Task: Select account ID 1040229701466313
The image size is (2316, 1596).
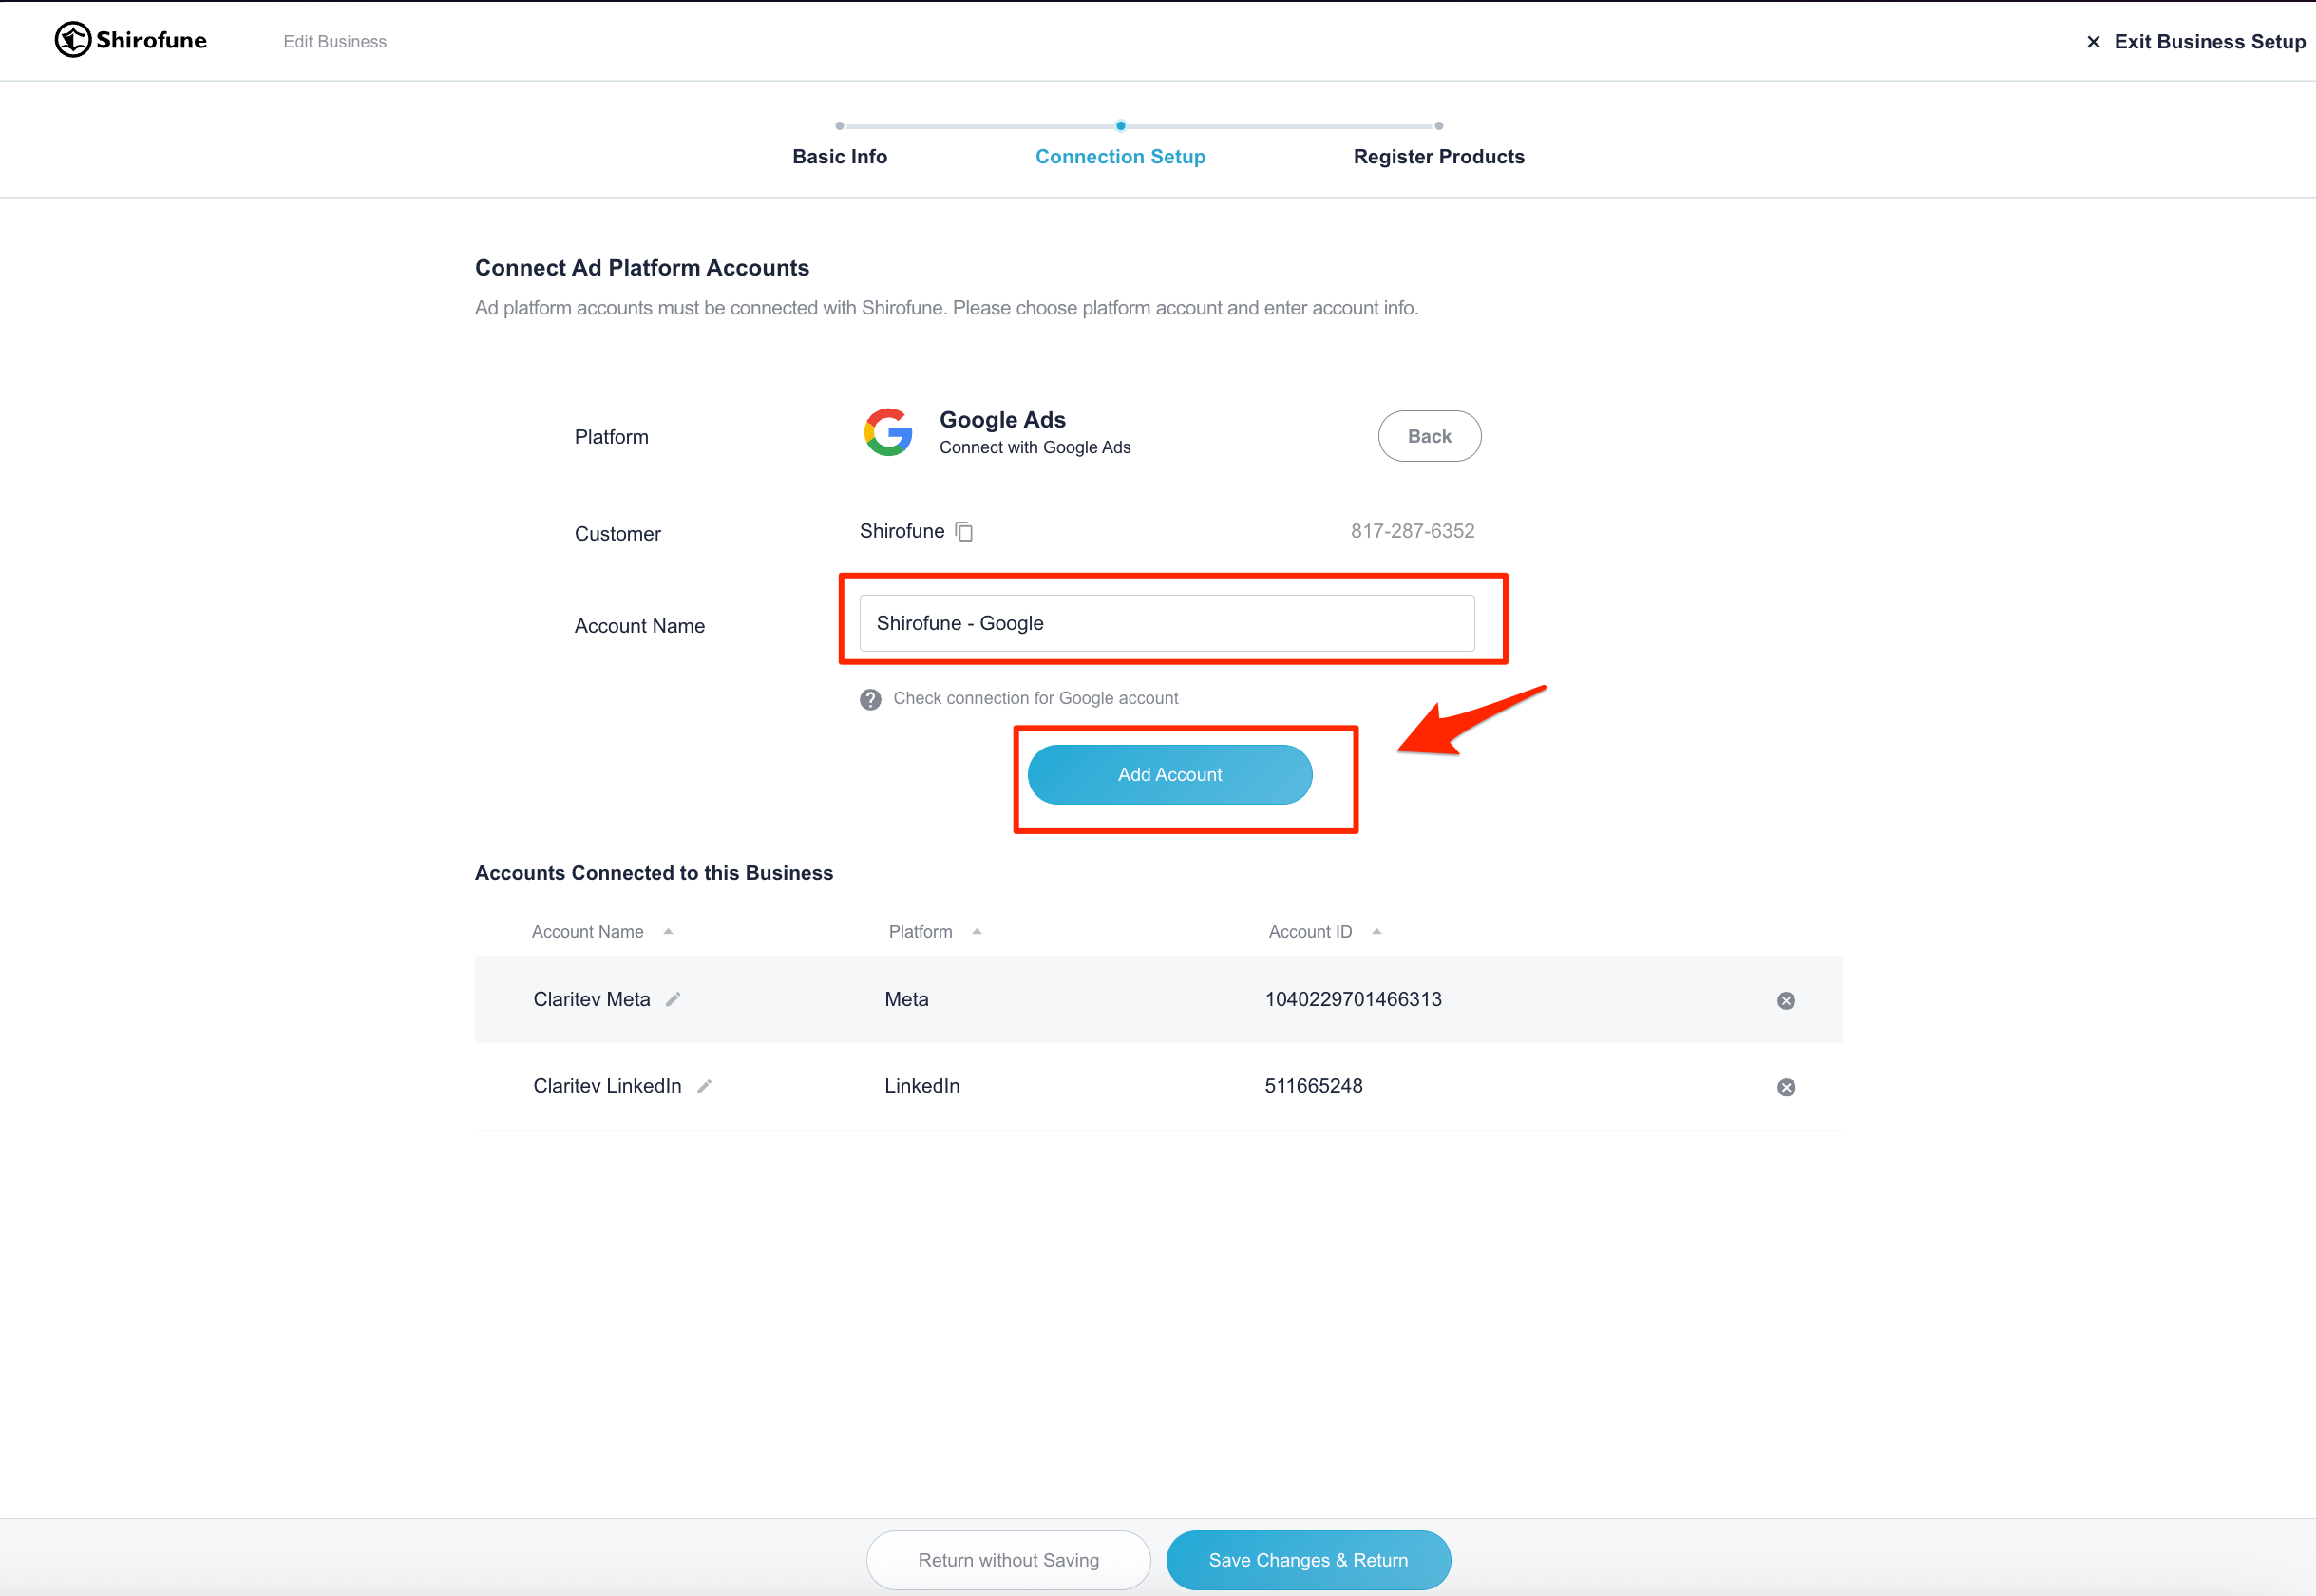Action: (1353, 999)
